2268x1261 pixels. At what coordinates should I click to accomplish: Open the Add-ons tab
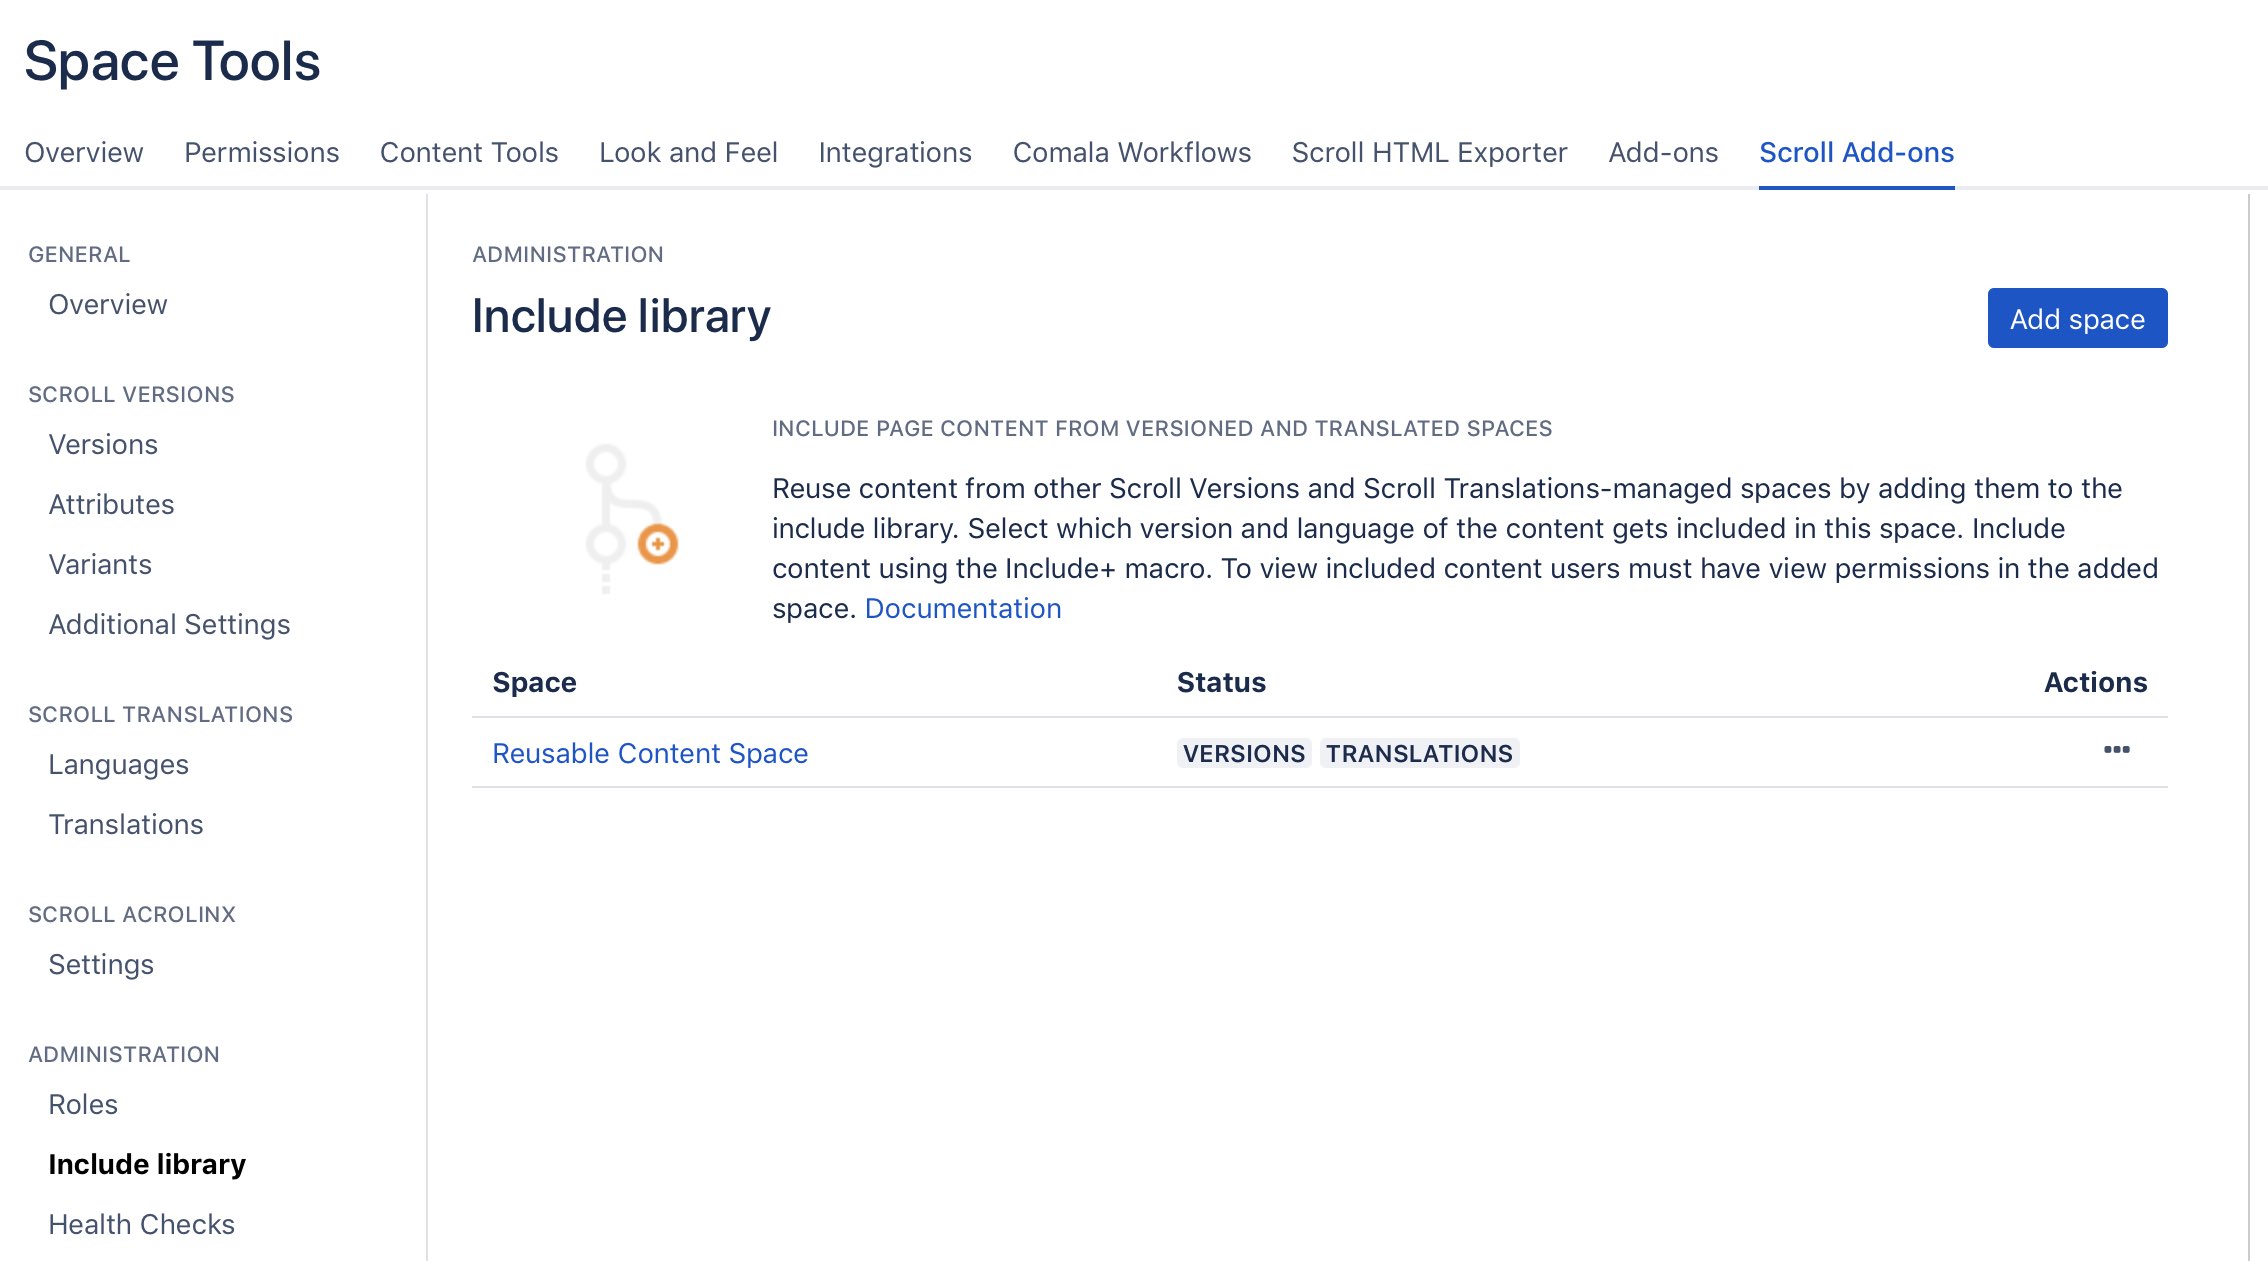[1662, 152]
